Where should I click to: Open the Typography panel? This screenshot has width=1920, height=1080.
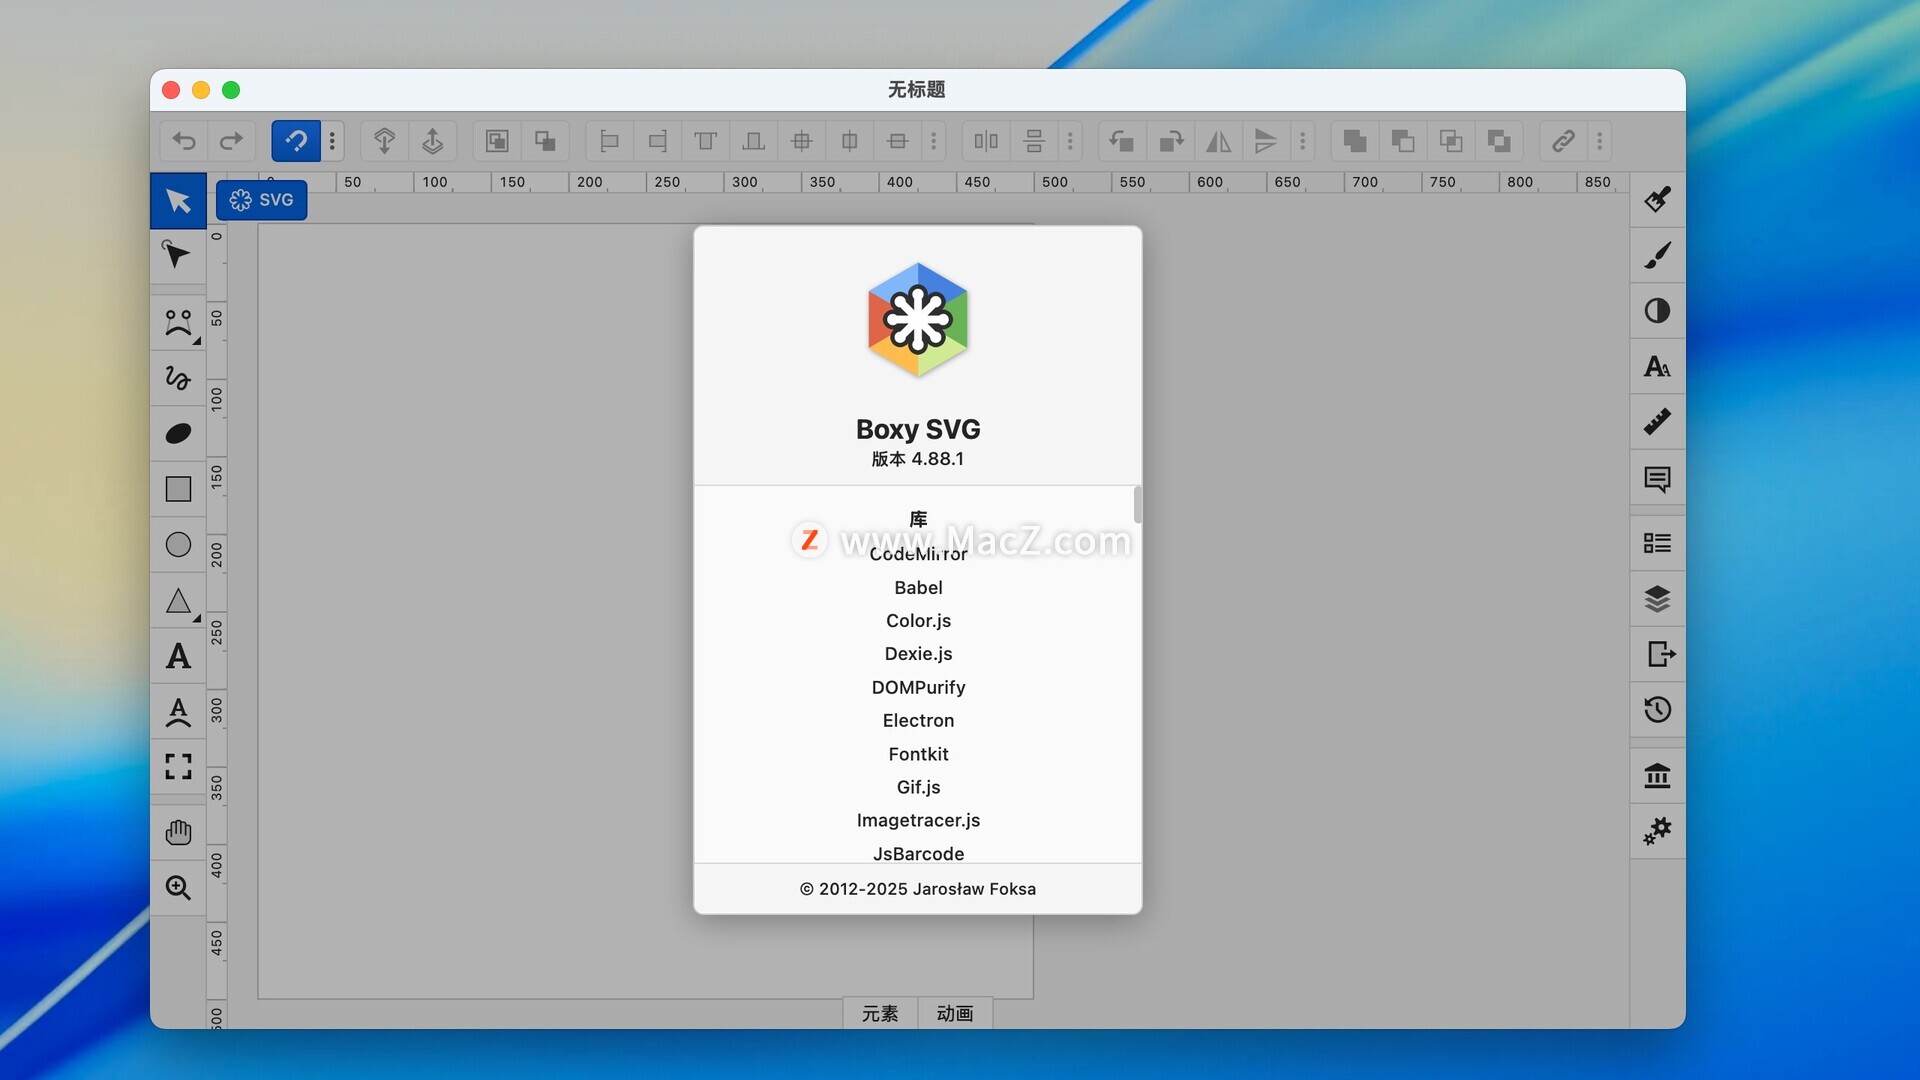[1657, 367]
